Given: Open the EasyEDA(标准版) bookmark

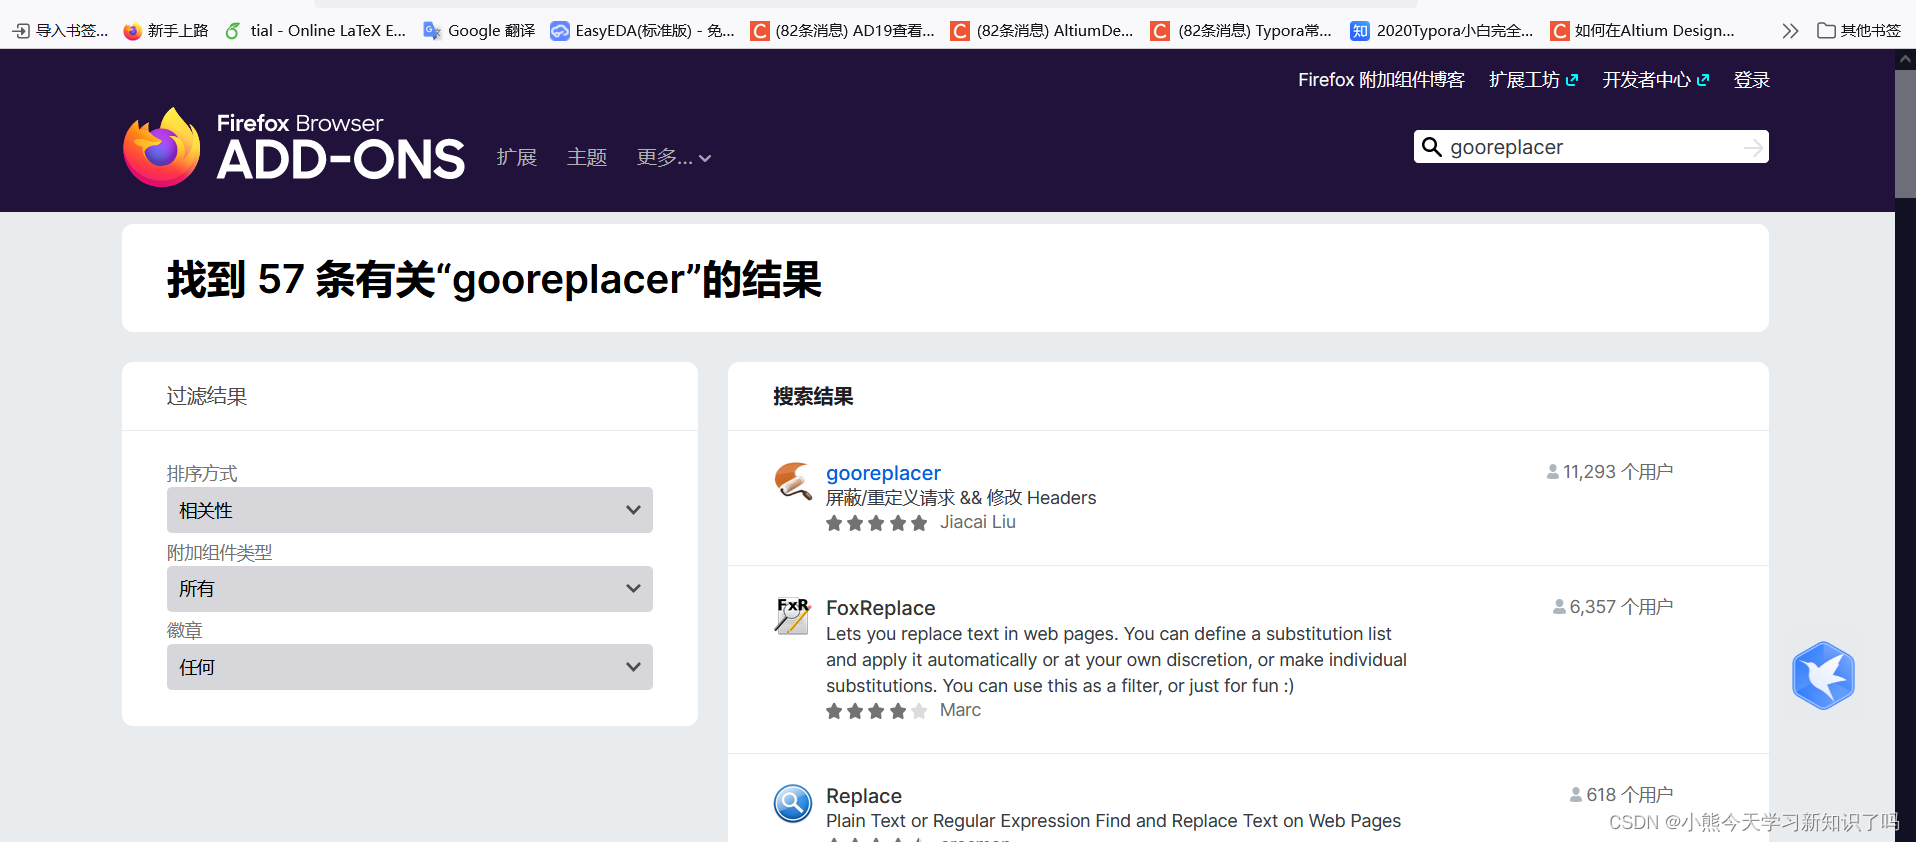Looking at the screenshot, I should [x=643, y=31].
